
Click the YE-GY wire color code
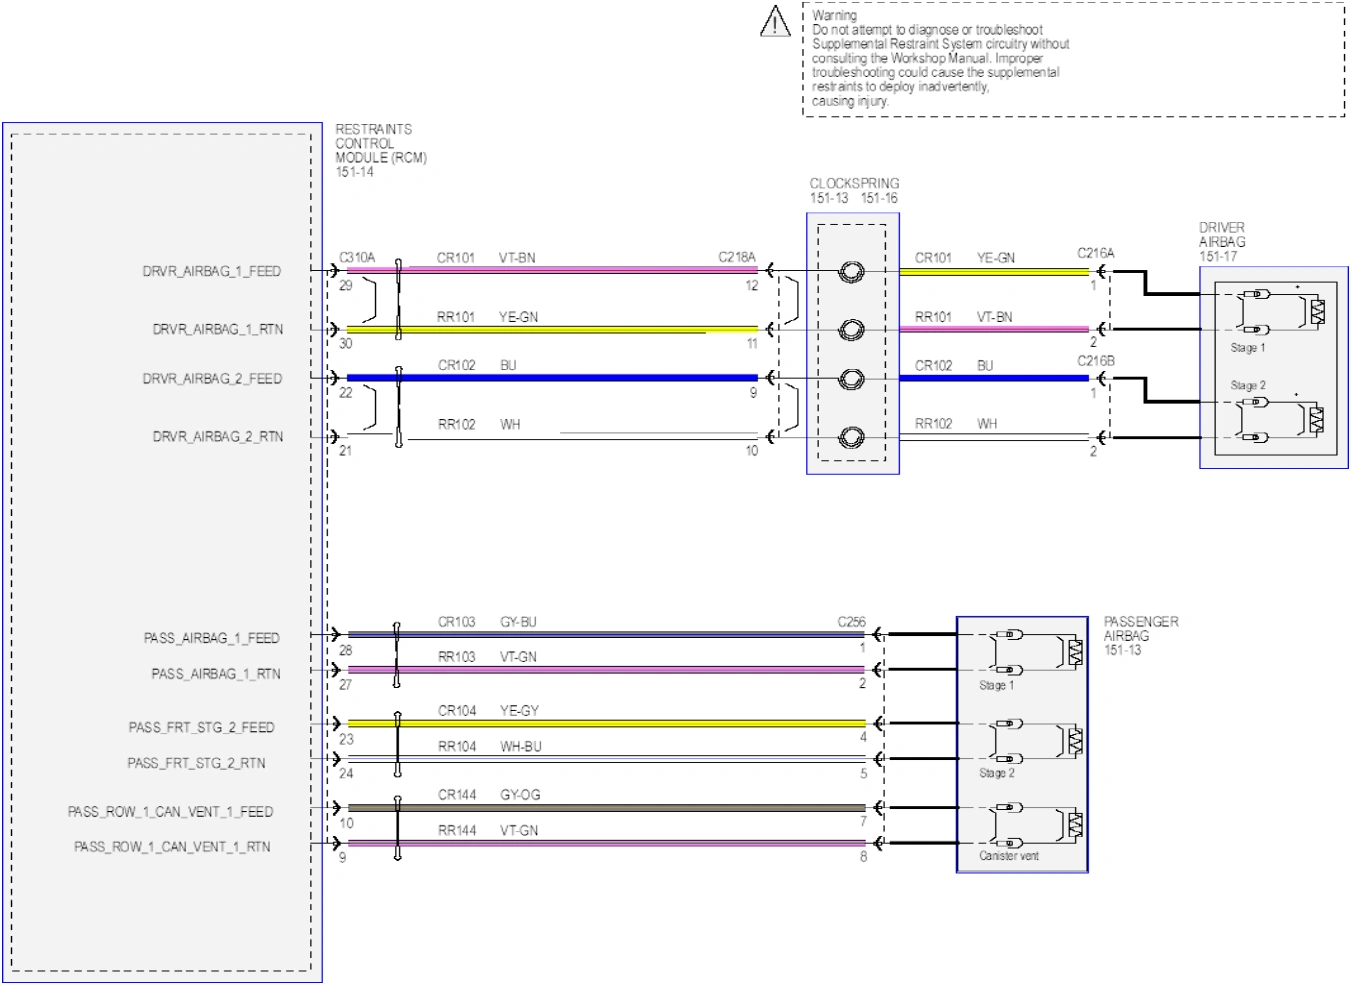click(519, 711)
